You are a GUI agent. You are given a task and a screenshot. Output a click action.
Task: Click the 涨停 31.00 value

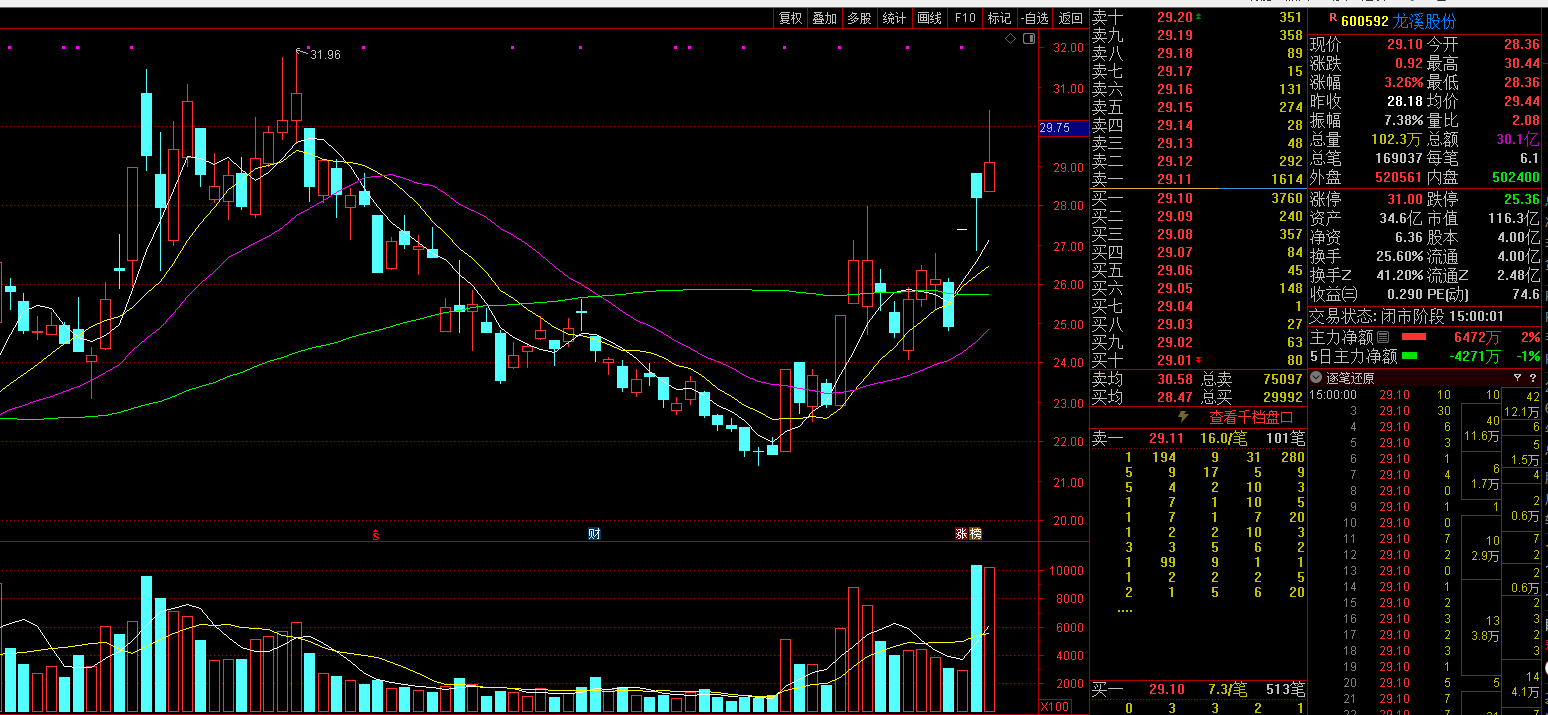pos(1403,199)
